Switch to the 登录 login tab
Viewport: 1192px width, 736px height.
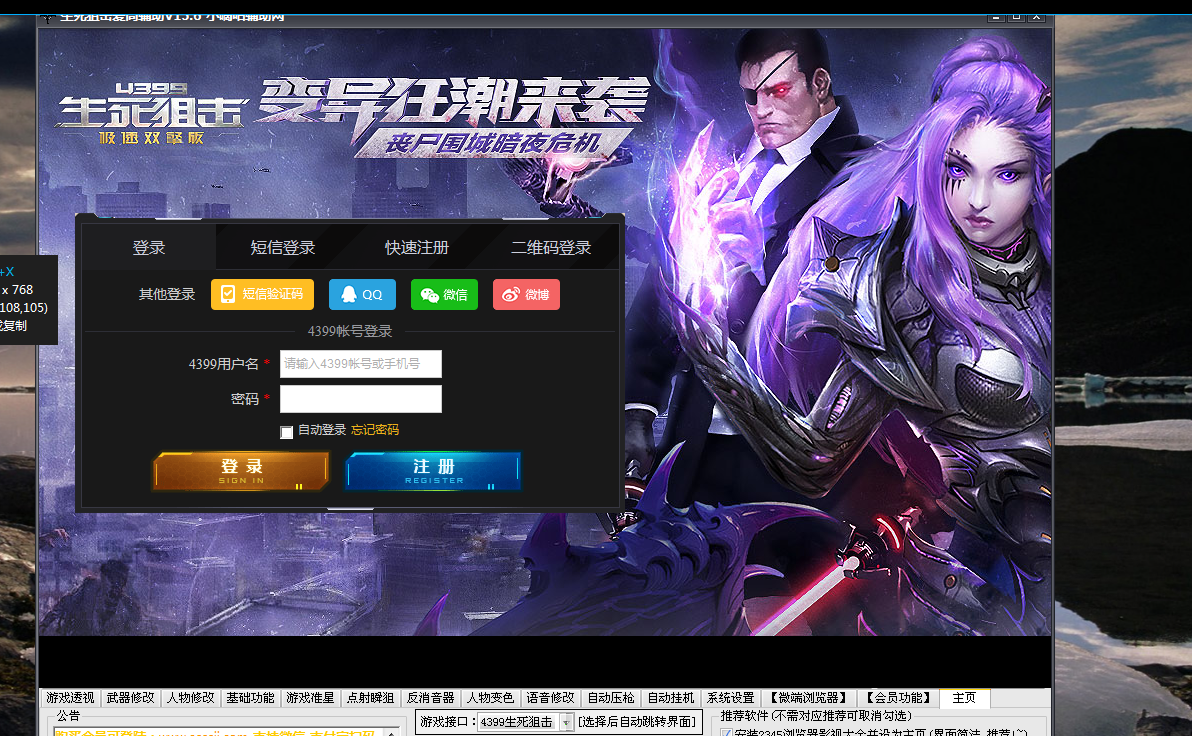(149, 247)
